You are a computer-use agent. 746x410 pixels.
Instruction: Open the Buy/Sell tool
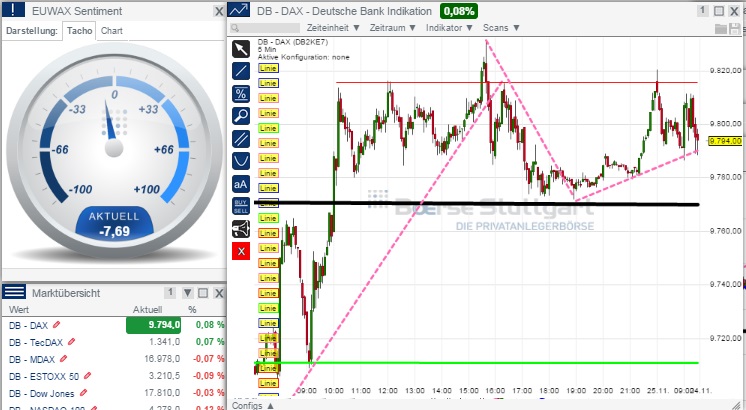tap(241, 206)
